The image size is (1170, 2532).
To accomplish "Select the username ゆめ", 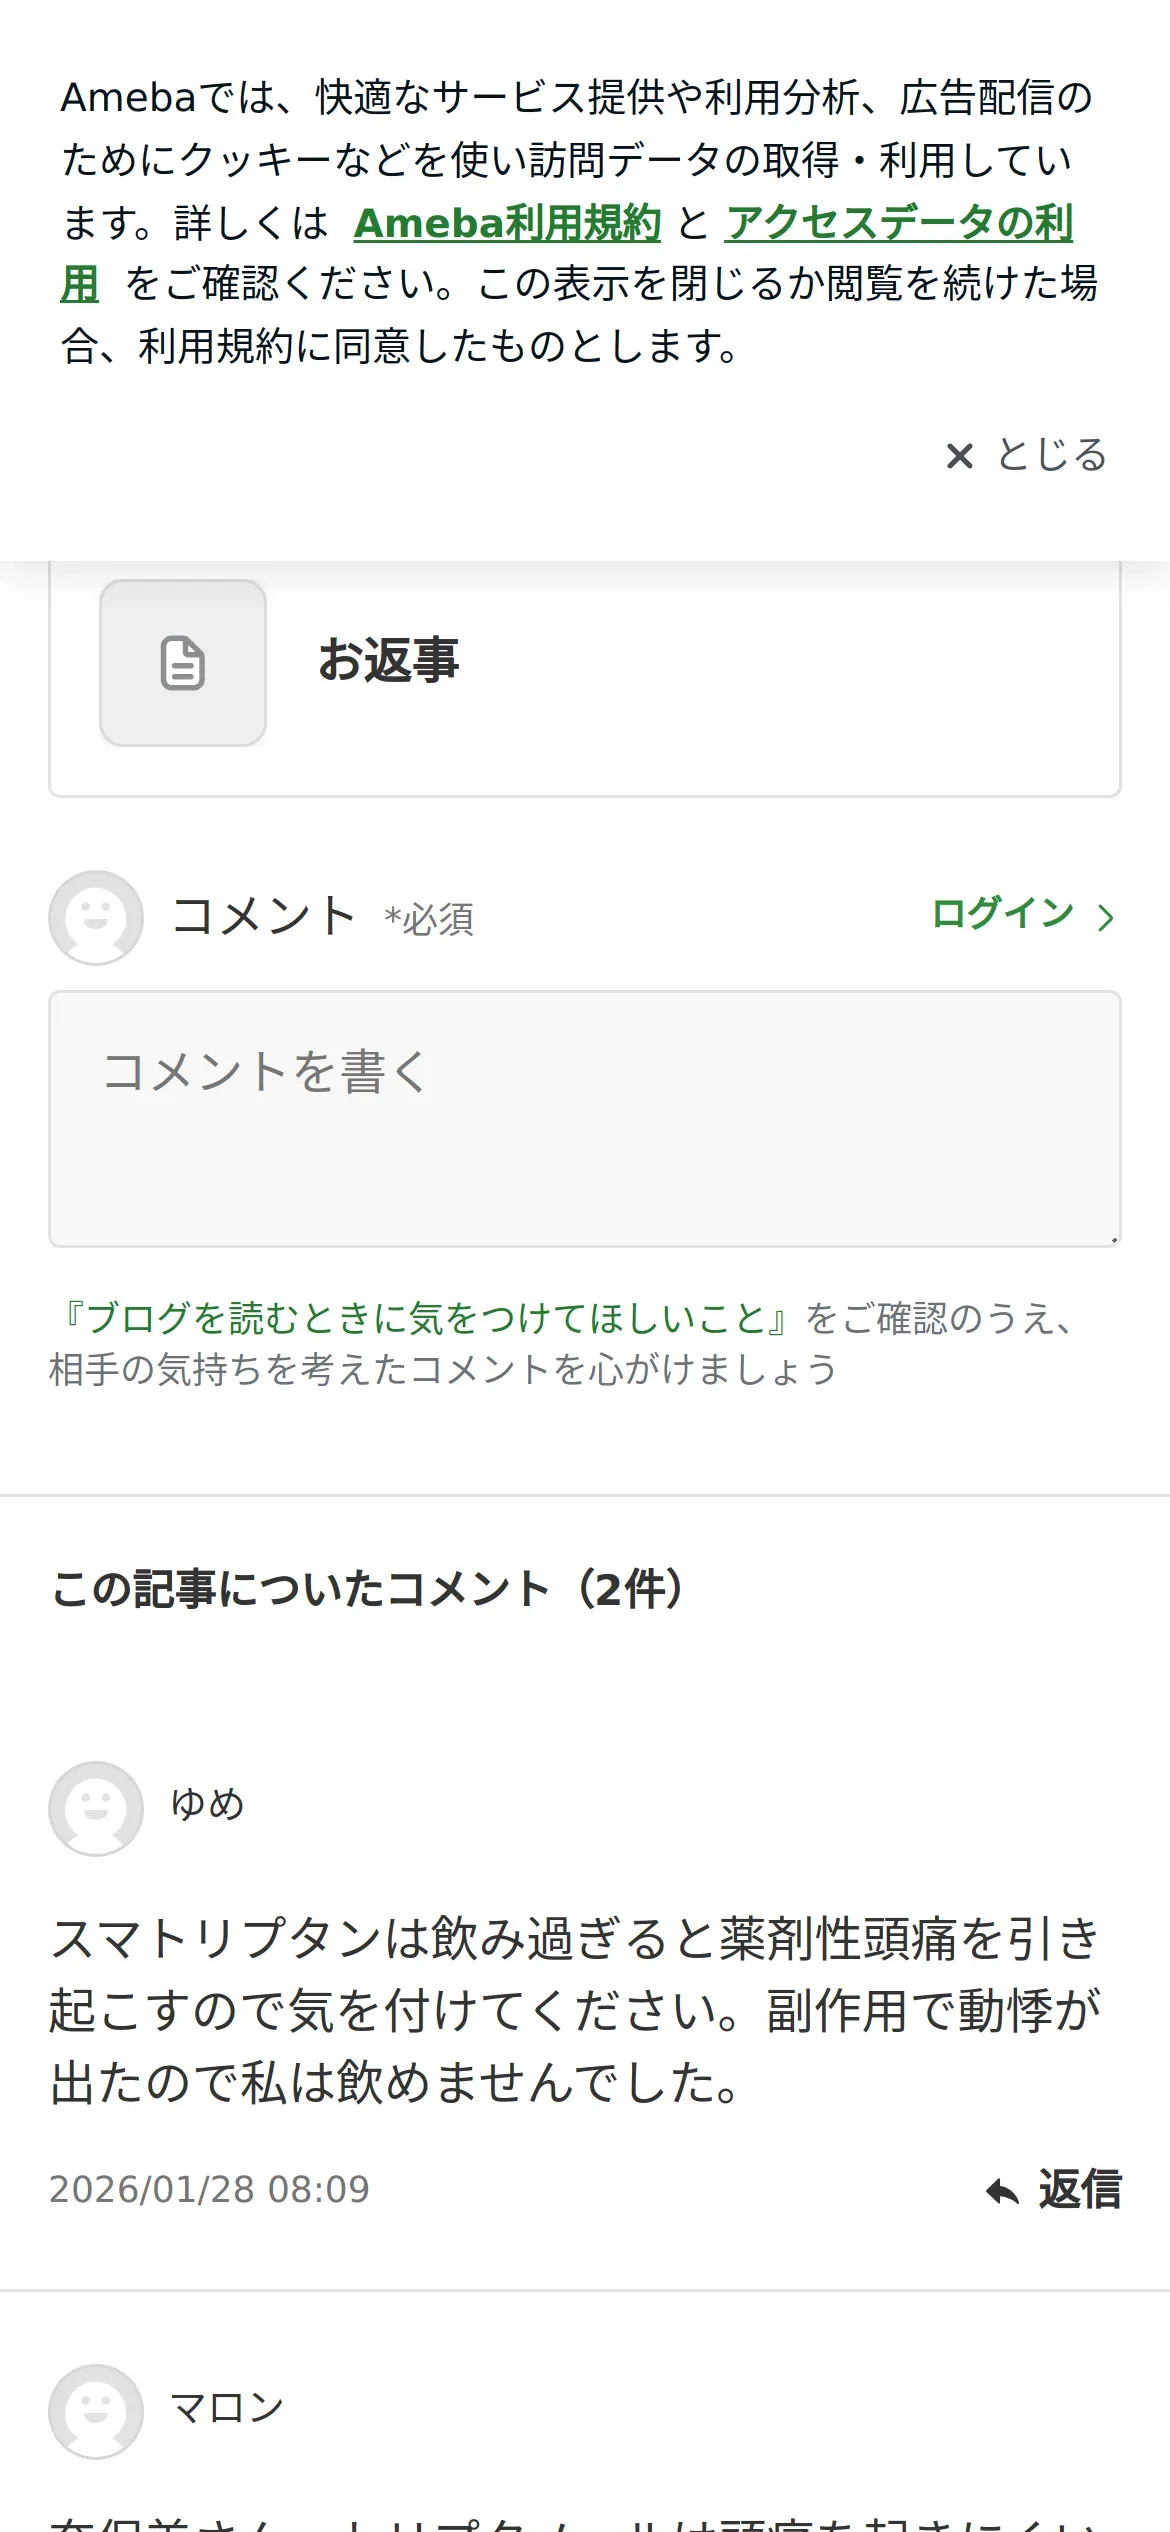I will (x=208, y=1804).
